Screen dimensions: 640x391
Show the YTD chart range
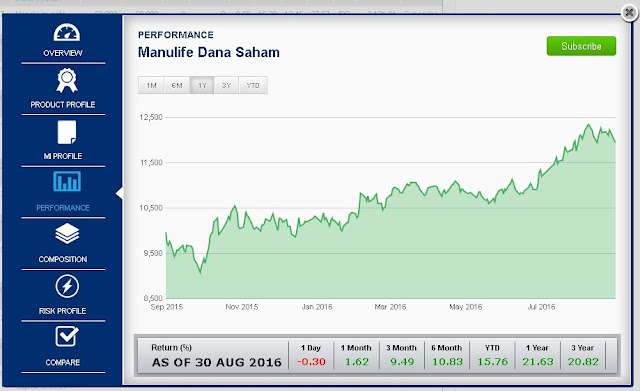pyautogui.click(x=253, y=85)
